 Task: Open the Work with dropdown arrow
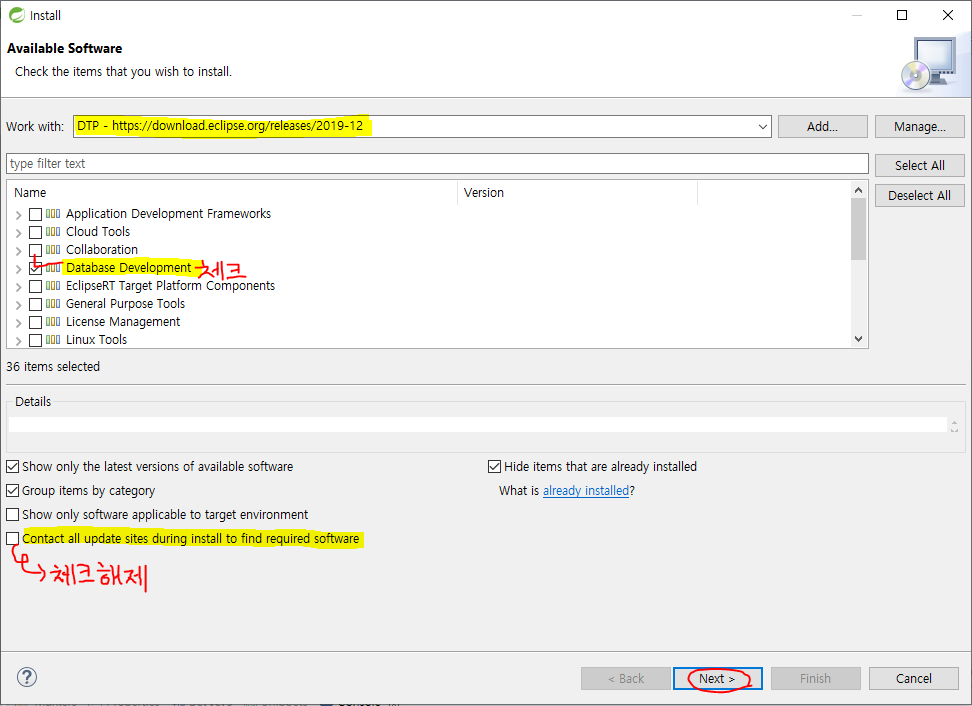[x=762, y=126]
